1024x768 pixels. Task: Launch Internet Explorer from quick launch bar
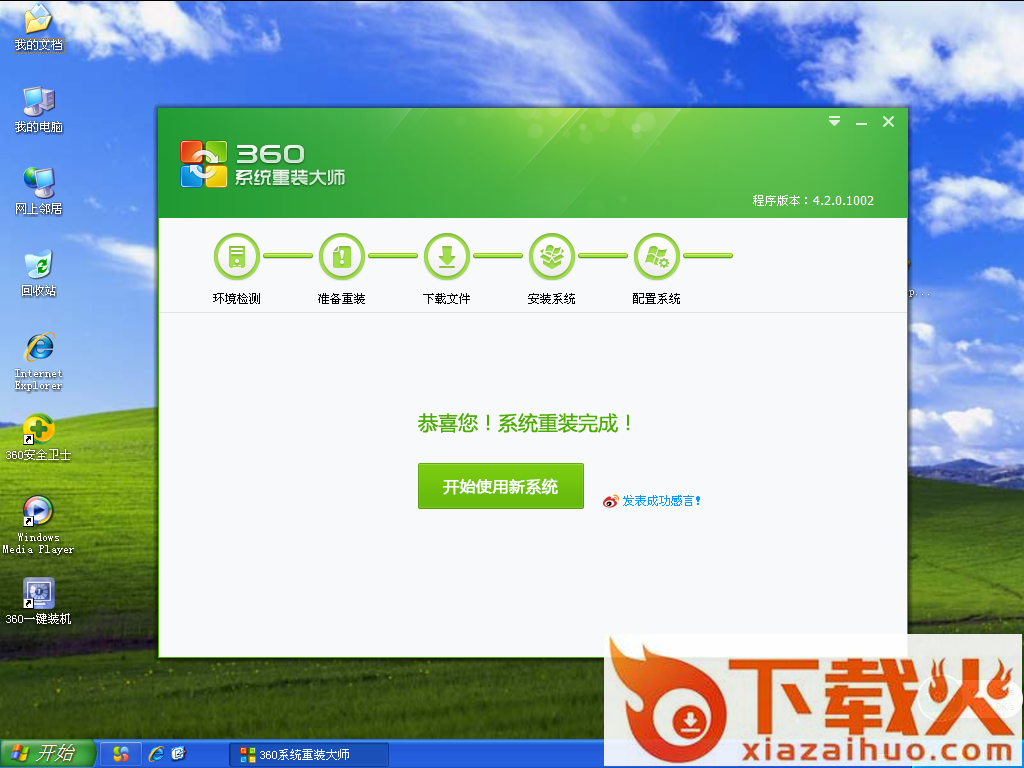point(155,754)
